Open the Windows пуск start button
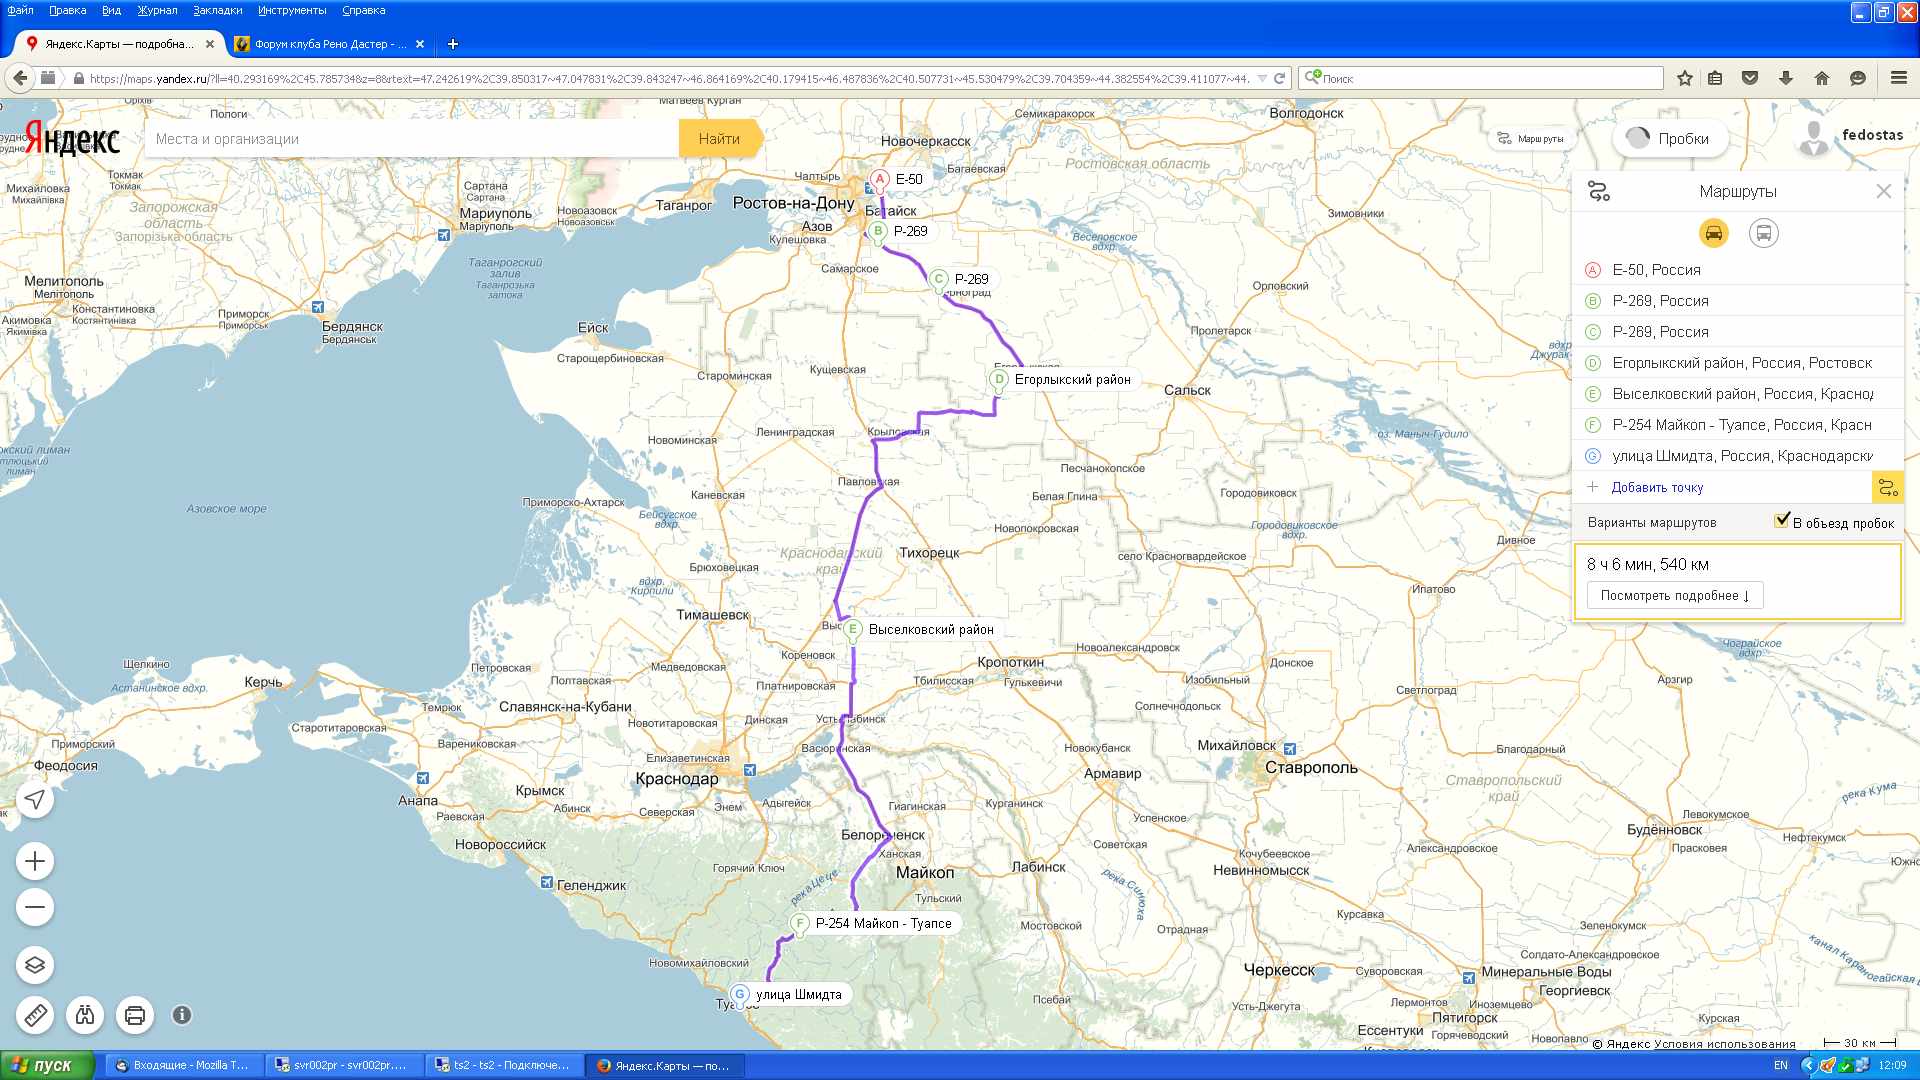This screenshot has height=1080, width=1920. click(47, 1065)
